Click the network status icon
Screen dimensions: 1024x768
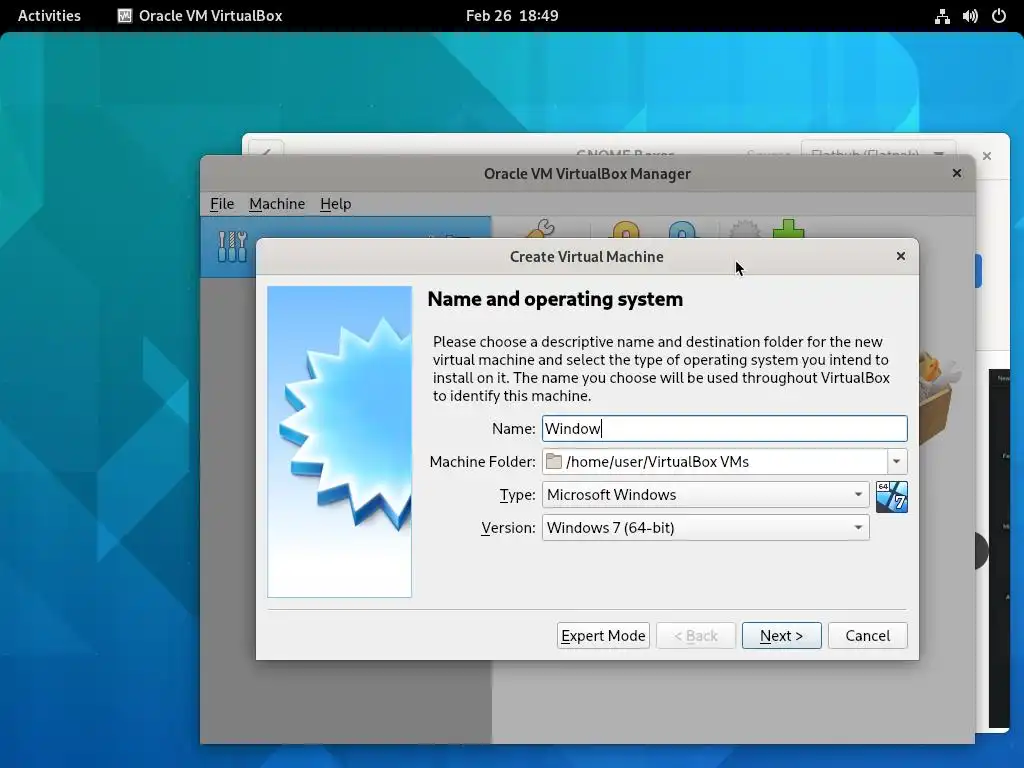942,16
